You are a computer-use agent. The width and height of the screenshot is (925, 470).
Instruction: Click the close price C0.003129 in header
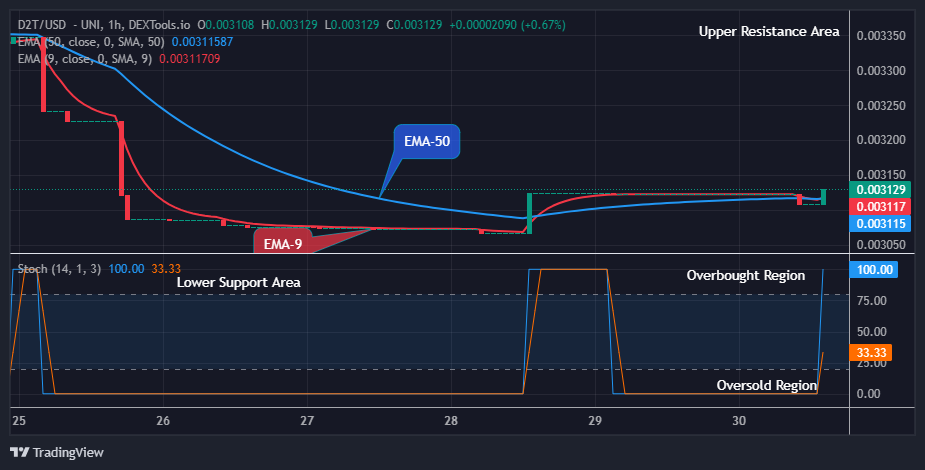[414, 25]
